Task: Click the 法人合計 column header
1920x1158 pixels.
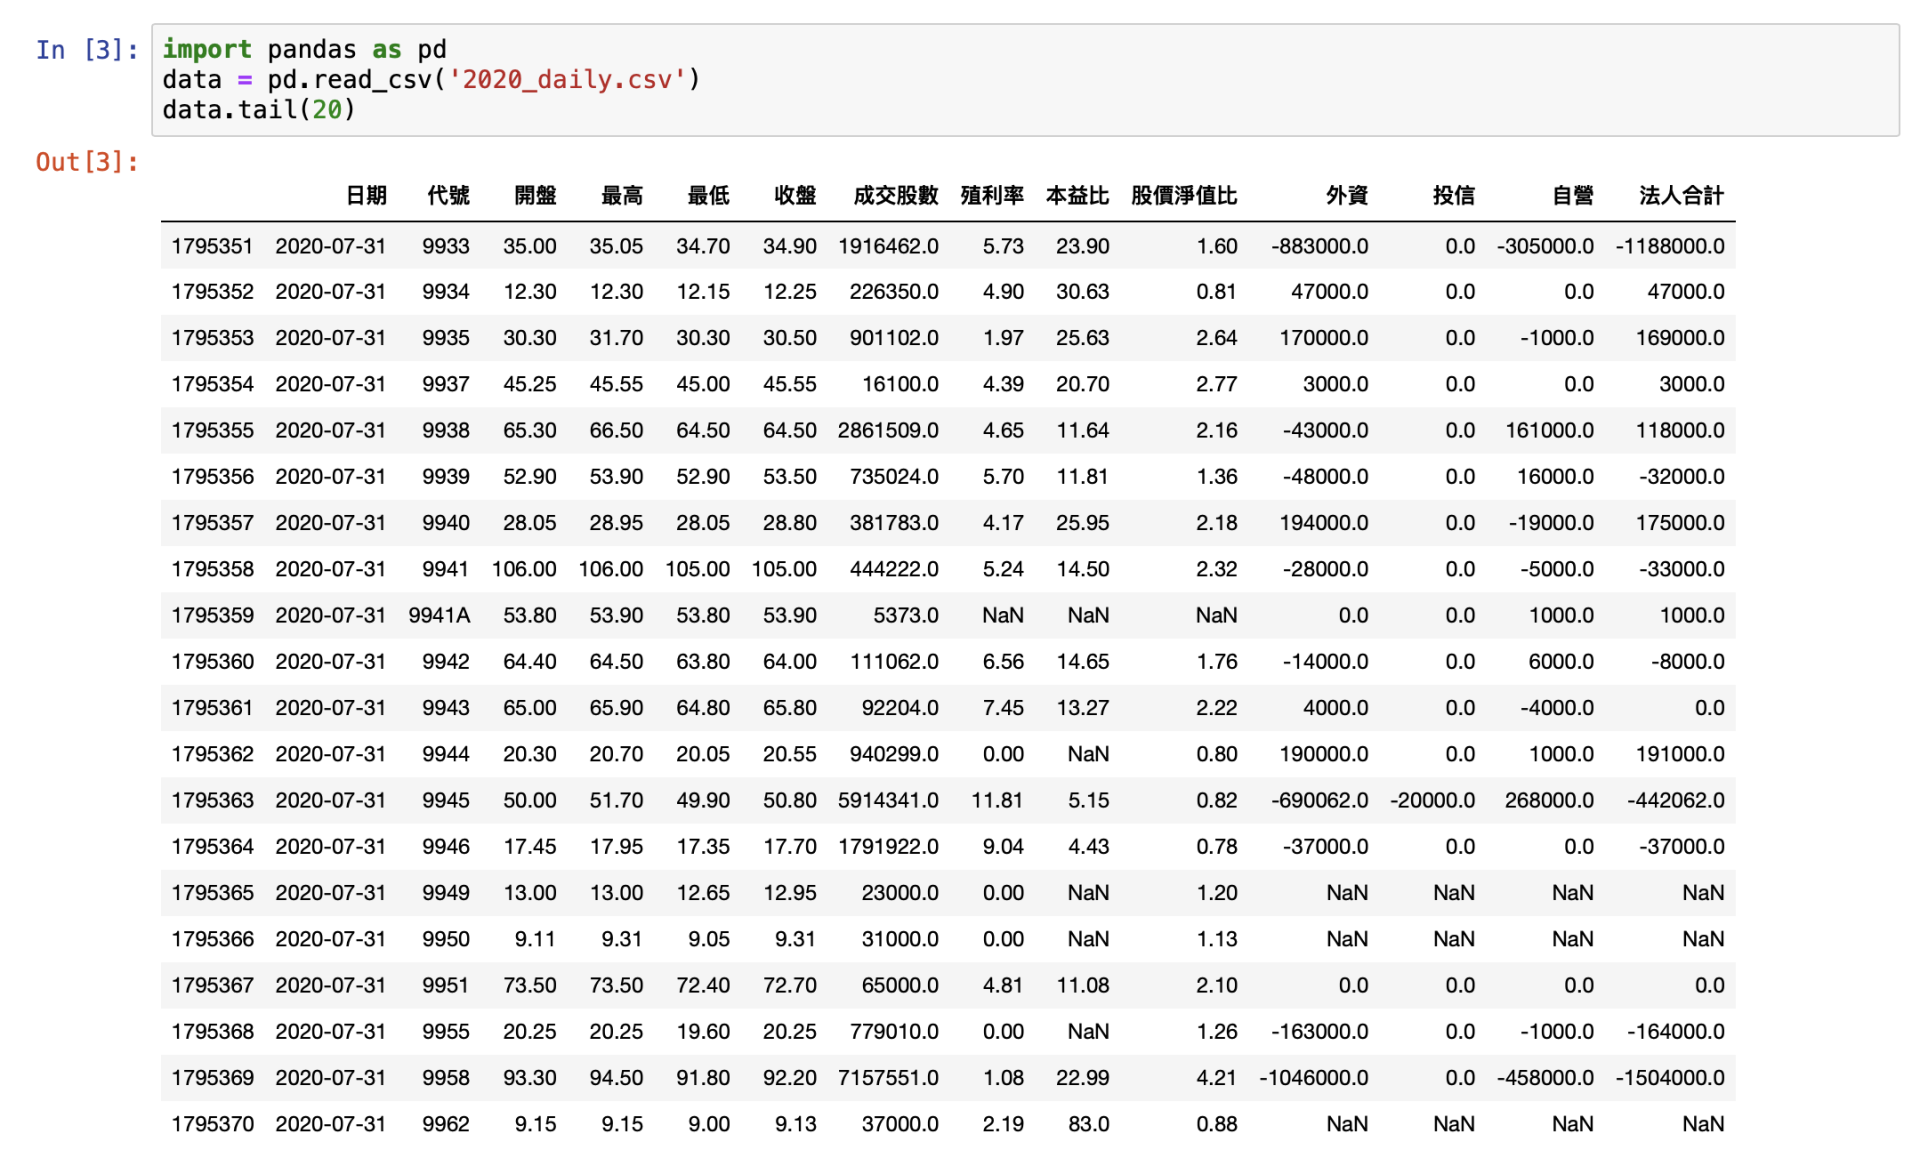Action: click(x=1682, y=195)
